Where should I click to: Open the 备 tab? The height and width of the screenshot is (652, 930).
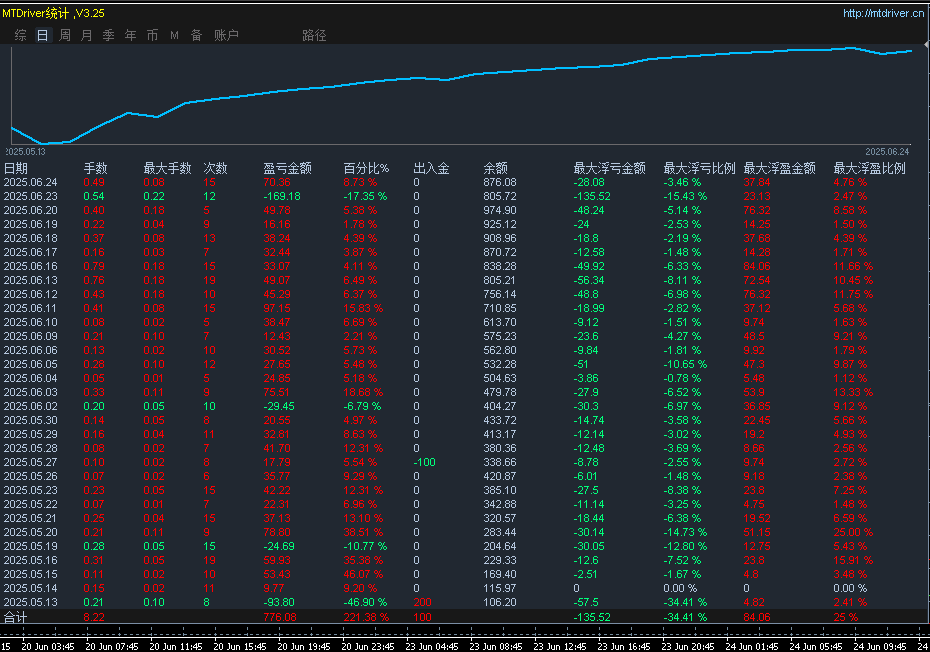(x=196, y=35)
